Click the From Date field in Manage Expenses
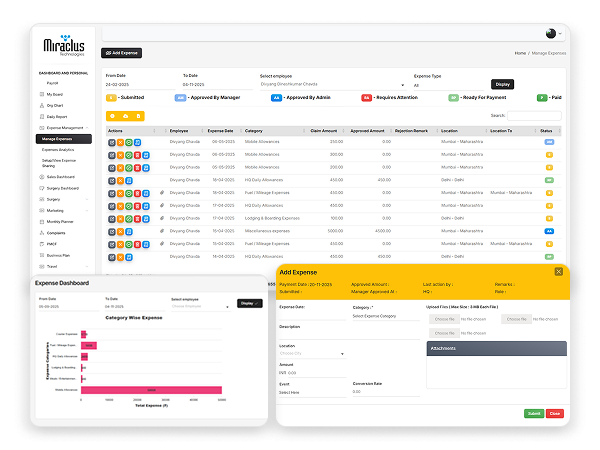The width and height of the screenshot is (600, 450). tap(140, 85)
